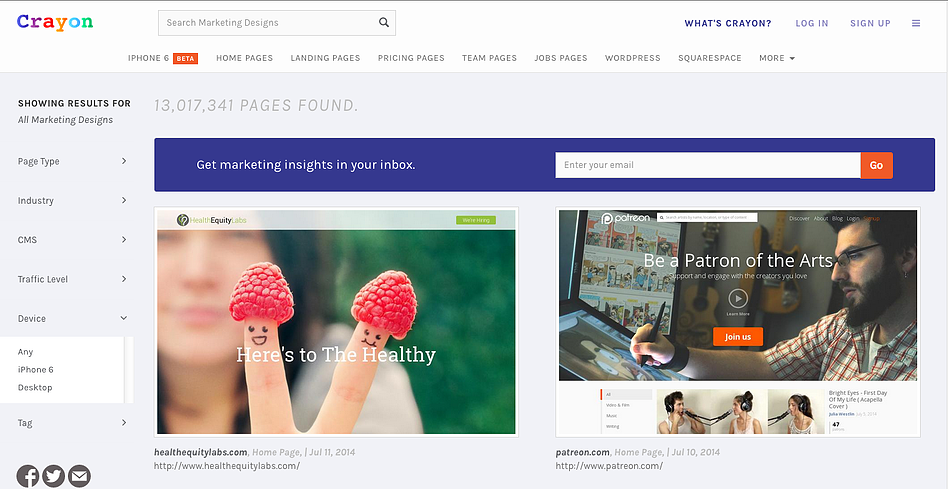This screenshot has width=948, height=489.
Task: Select the iPhone 6 device filter
Action: coord(36,369)
